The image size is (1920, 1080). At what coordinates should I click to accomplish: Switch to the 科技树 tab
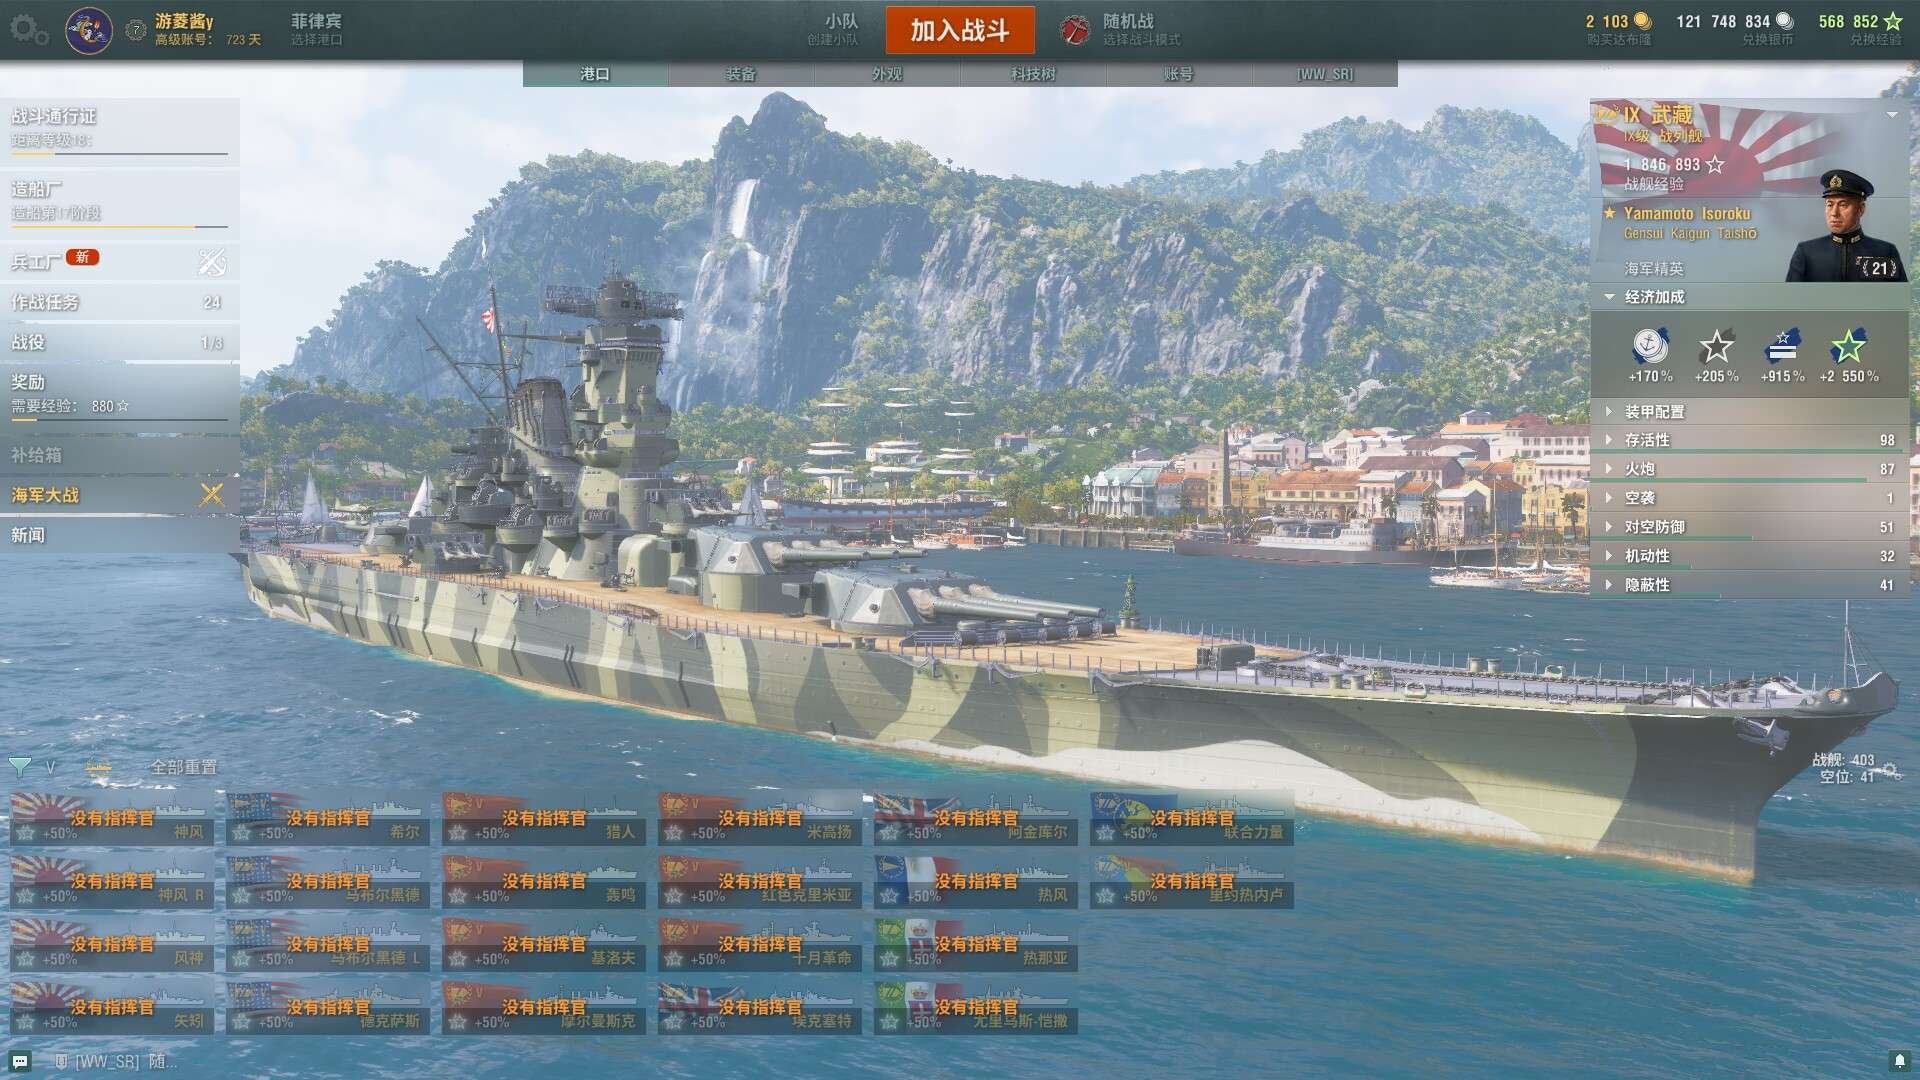coord(1033,74)
